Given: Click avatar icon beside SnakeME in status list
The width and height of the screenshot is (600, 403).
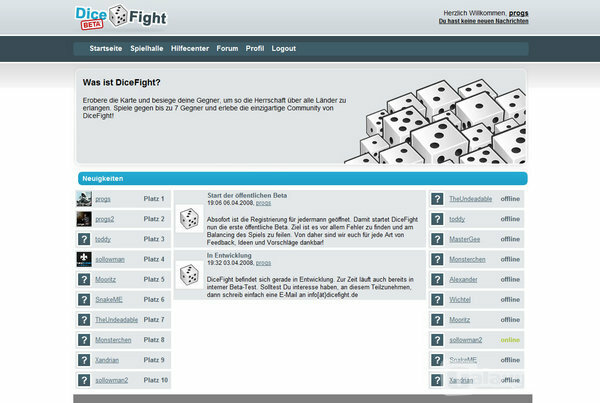Looking at the screenshot, I should tap(437, 360).
